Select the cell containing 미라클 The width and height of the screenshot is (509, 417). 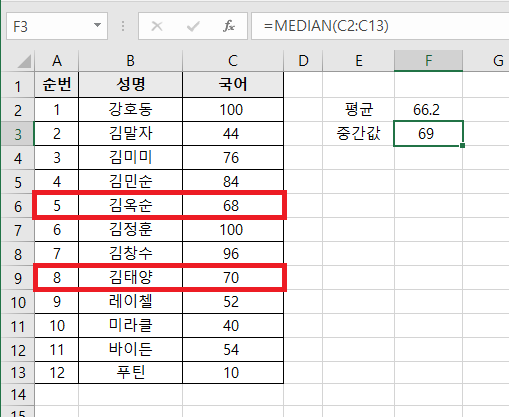pos(130,326)
